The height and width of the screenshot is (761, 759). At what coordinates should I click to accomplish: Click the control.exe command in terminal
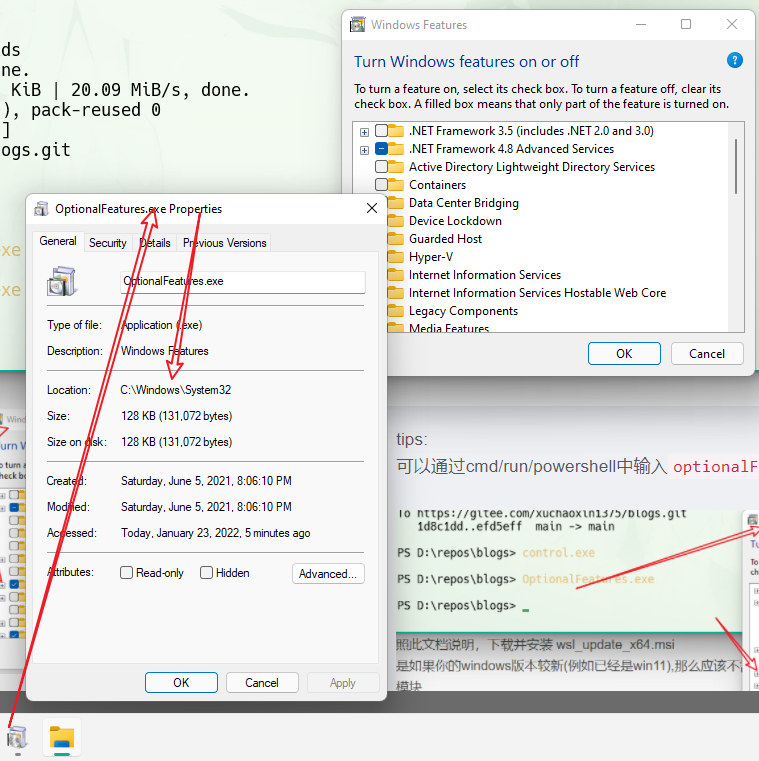tap(558, 552)
